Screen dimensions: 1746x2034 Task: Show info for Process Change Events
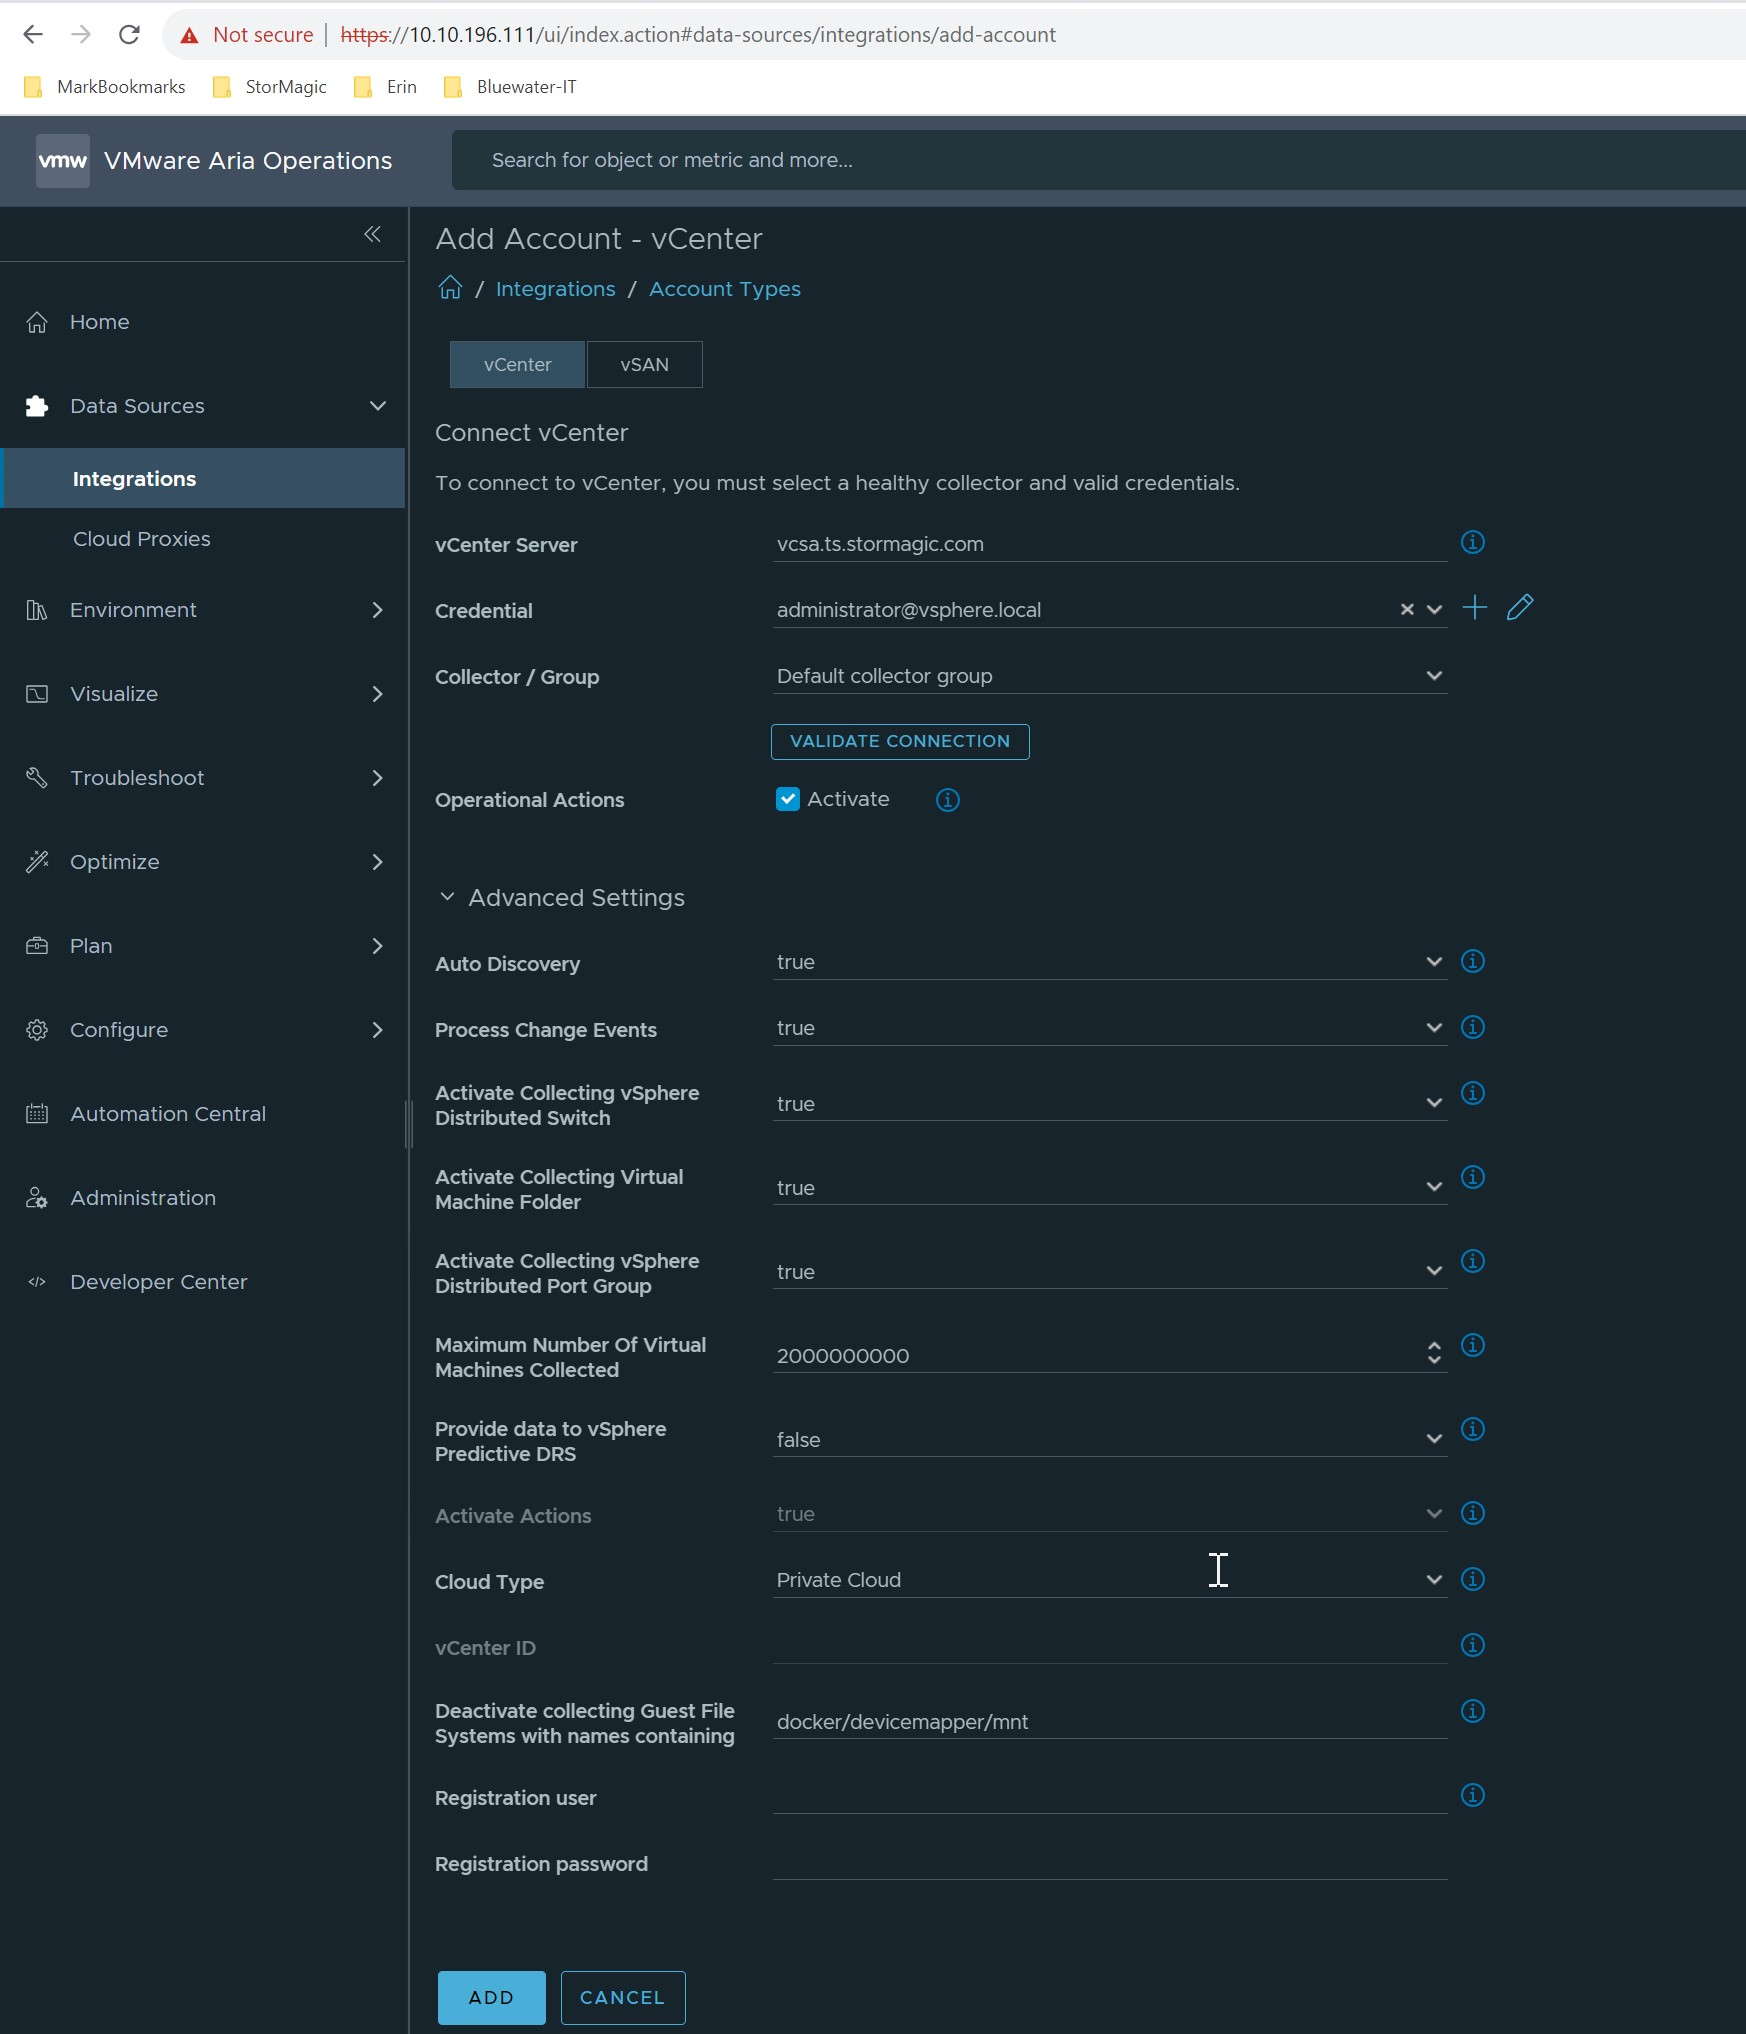1472,1027
